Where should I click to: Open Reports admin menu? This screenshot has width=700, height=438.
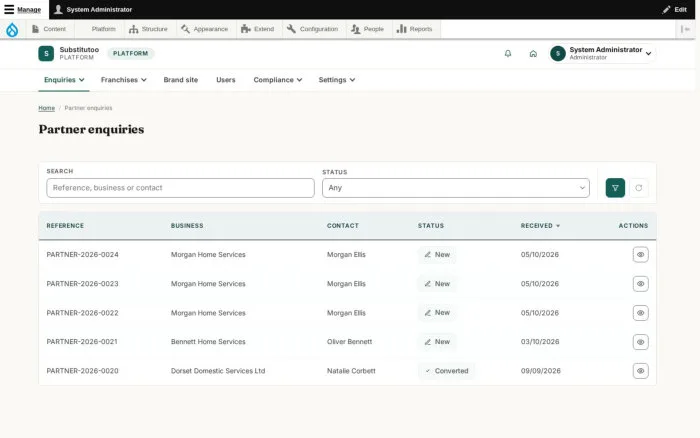tap(415, 29)
